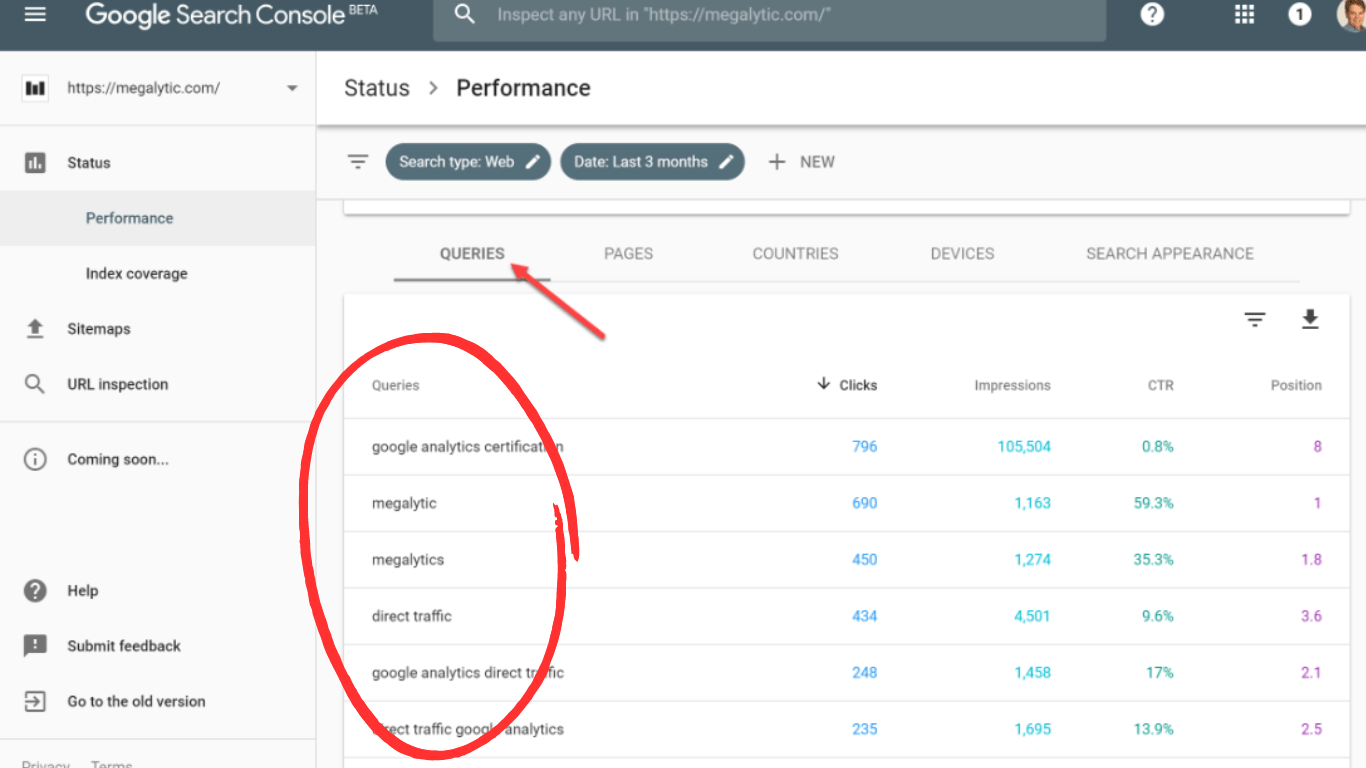Switch to the Countries tab
The width and height of the screenshot is (1366, 768).
(x=796, y=254)
